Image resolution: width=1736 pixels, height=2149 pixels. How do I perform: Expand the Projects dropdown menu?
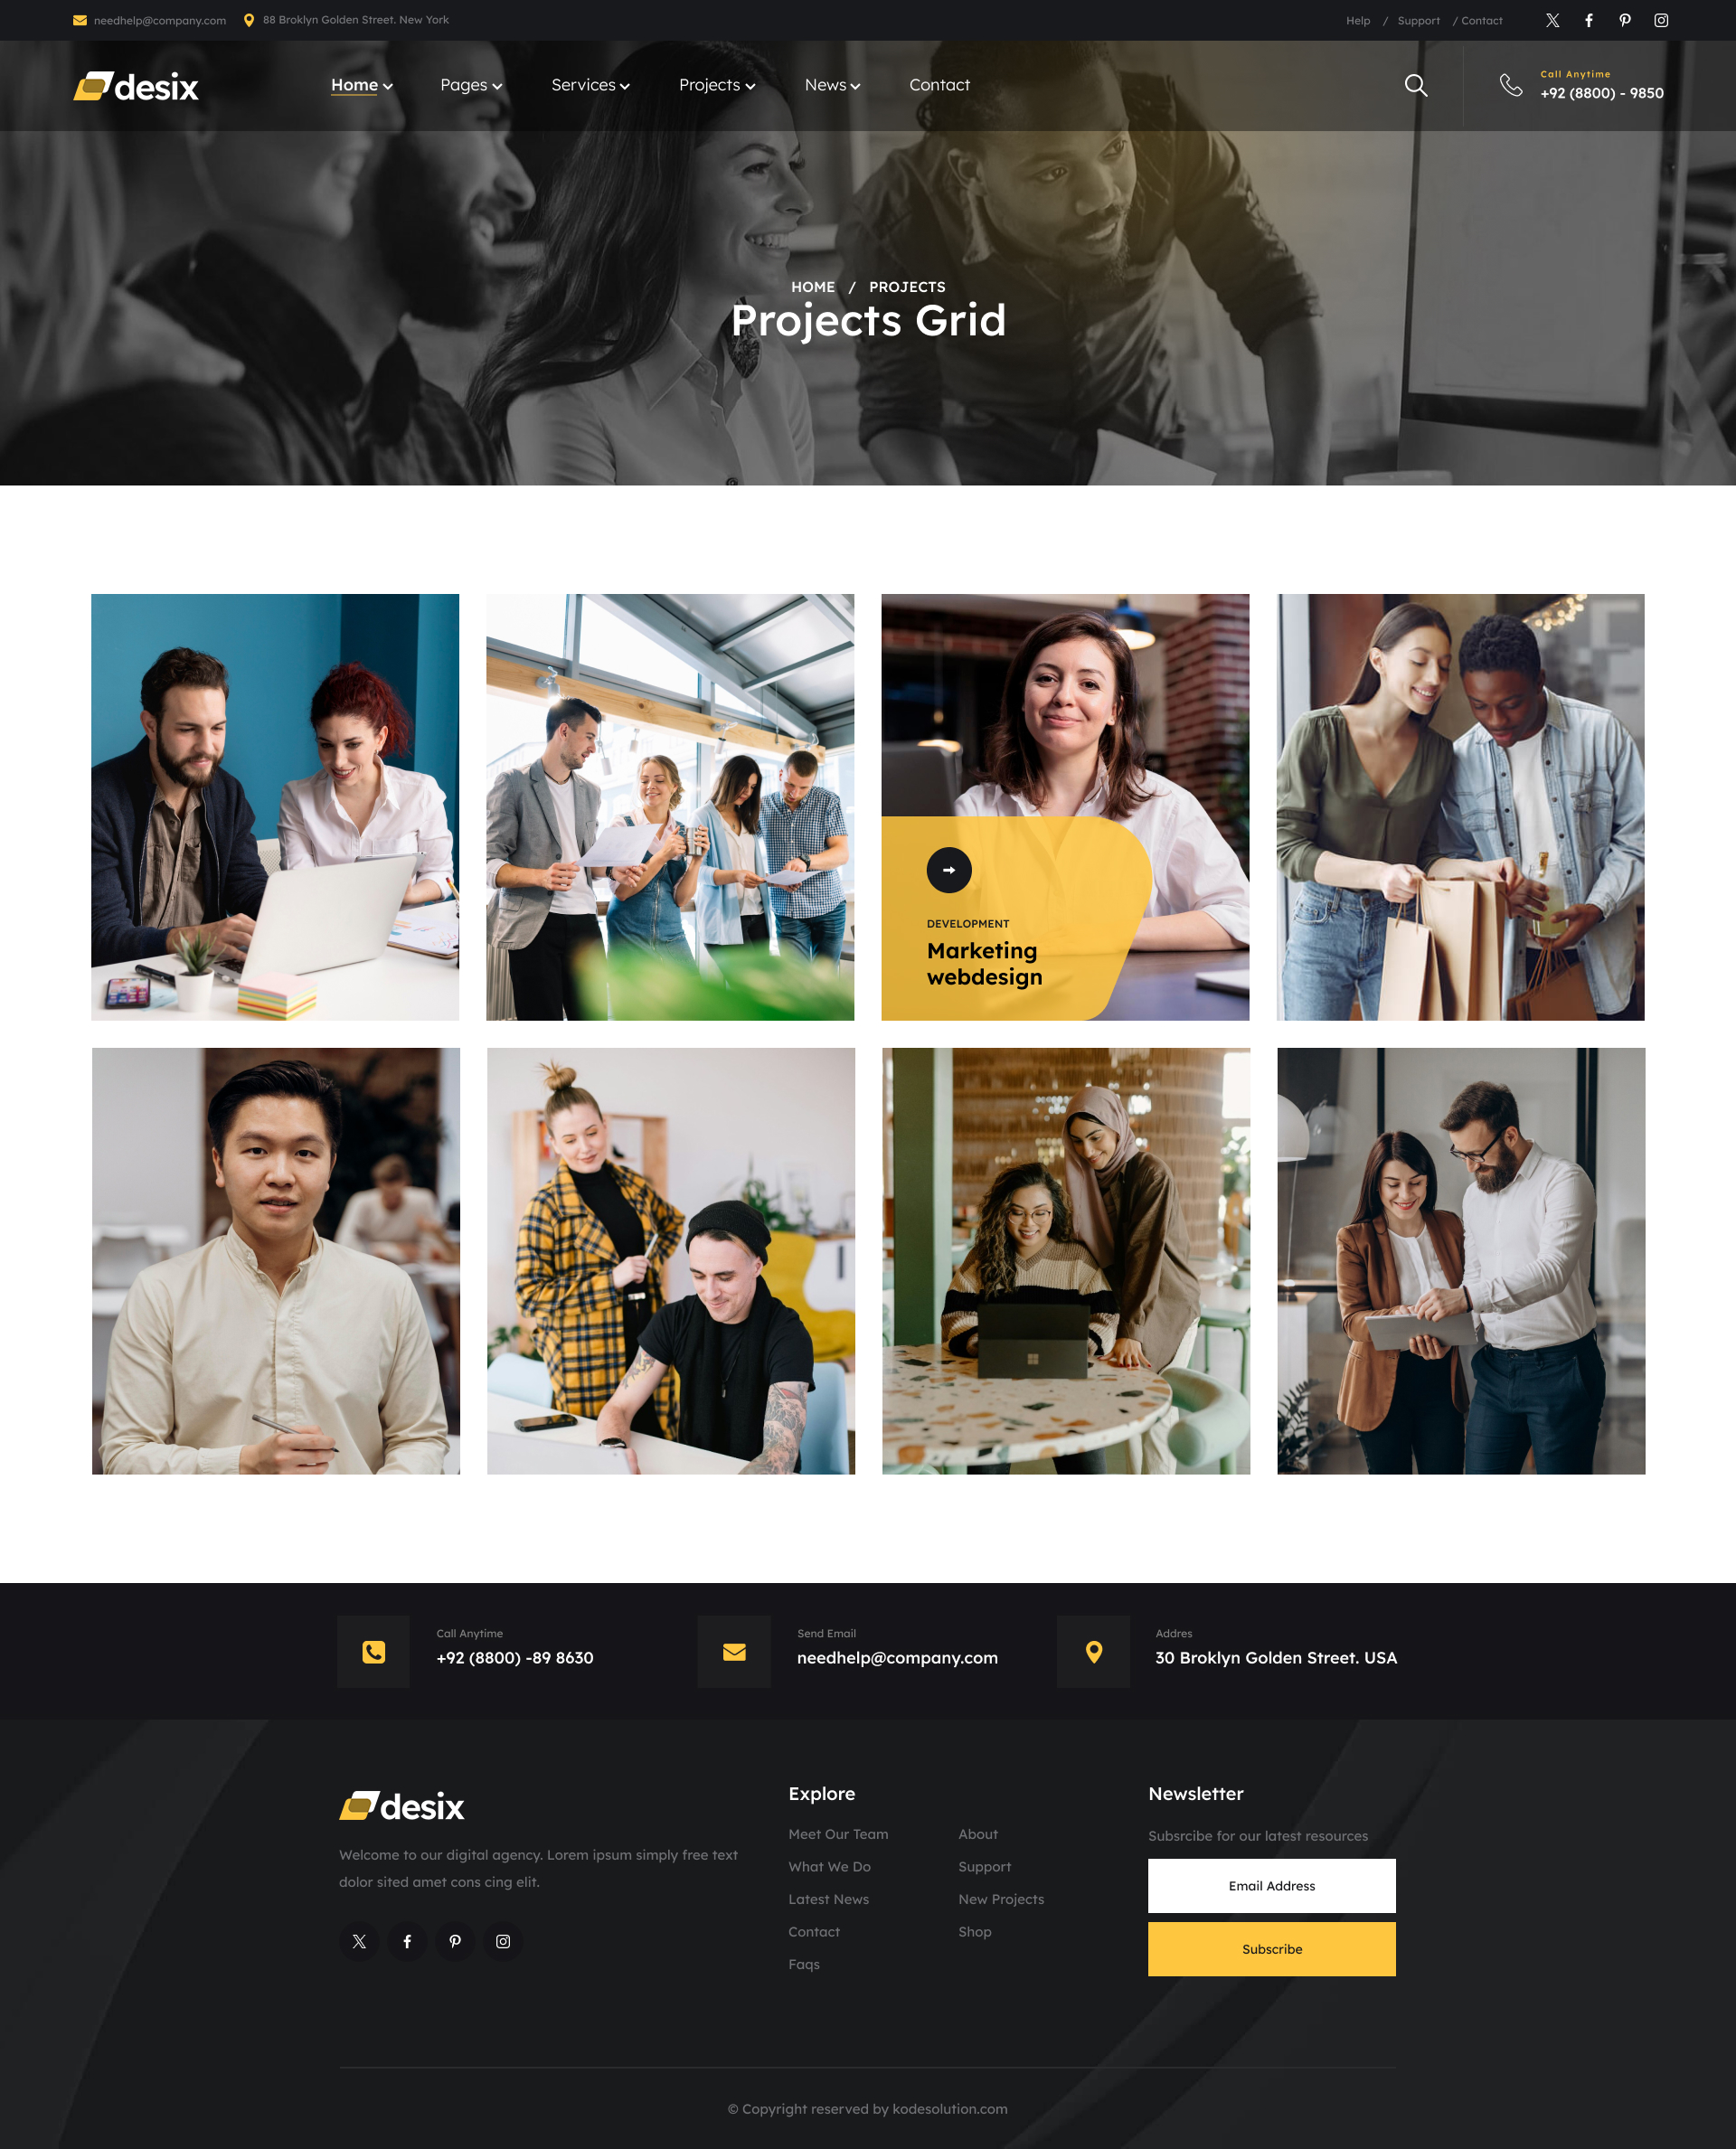tap(717, 85)
